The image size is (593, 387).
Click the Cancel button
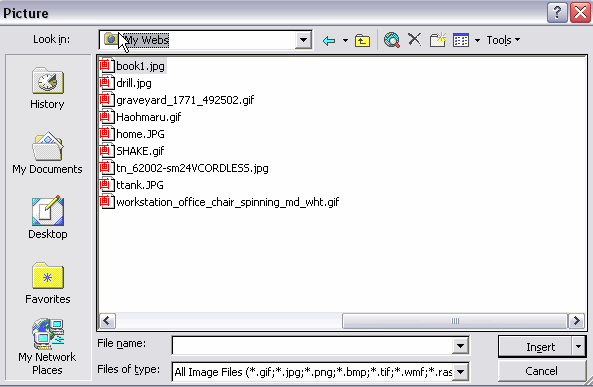pos(541,371)
